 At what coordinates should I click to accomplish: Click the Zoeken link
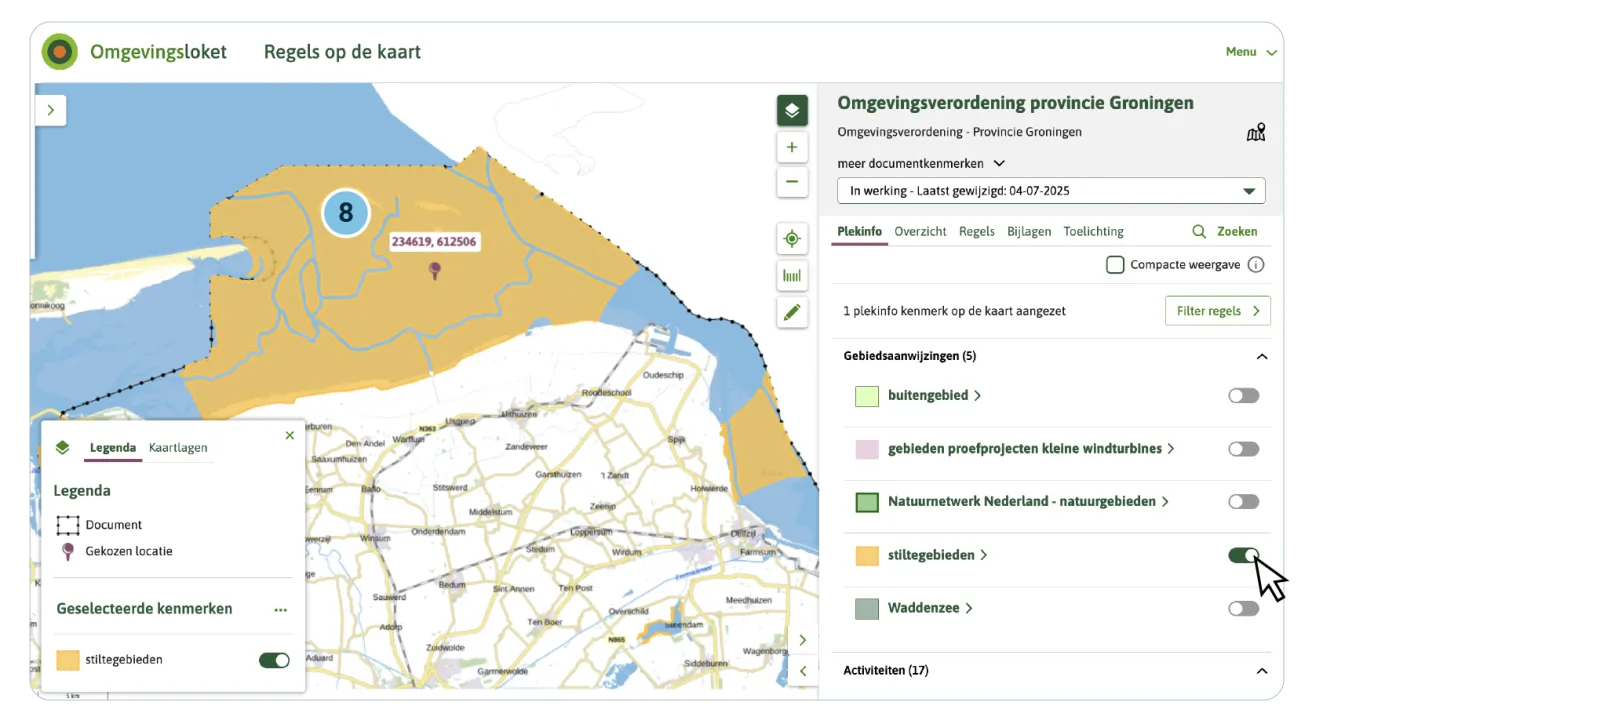1237,231
